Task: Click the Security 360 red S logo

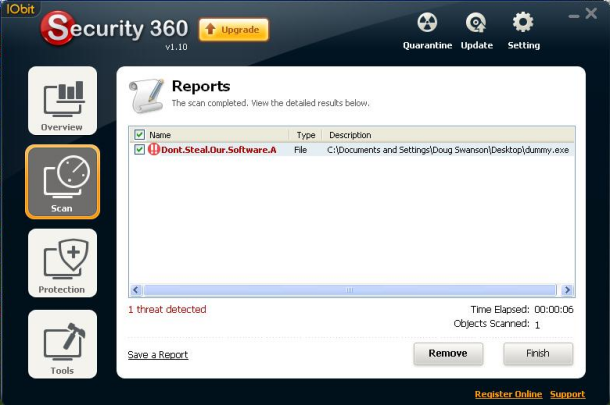Action: pos(58,28)
